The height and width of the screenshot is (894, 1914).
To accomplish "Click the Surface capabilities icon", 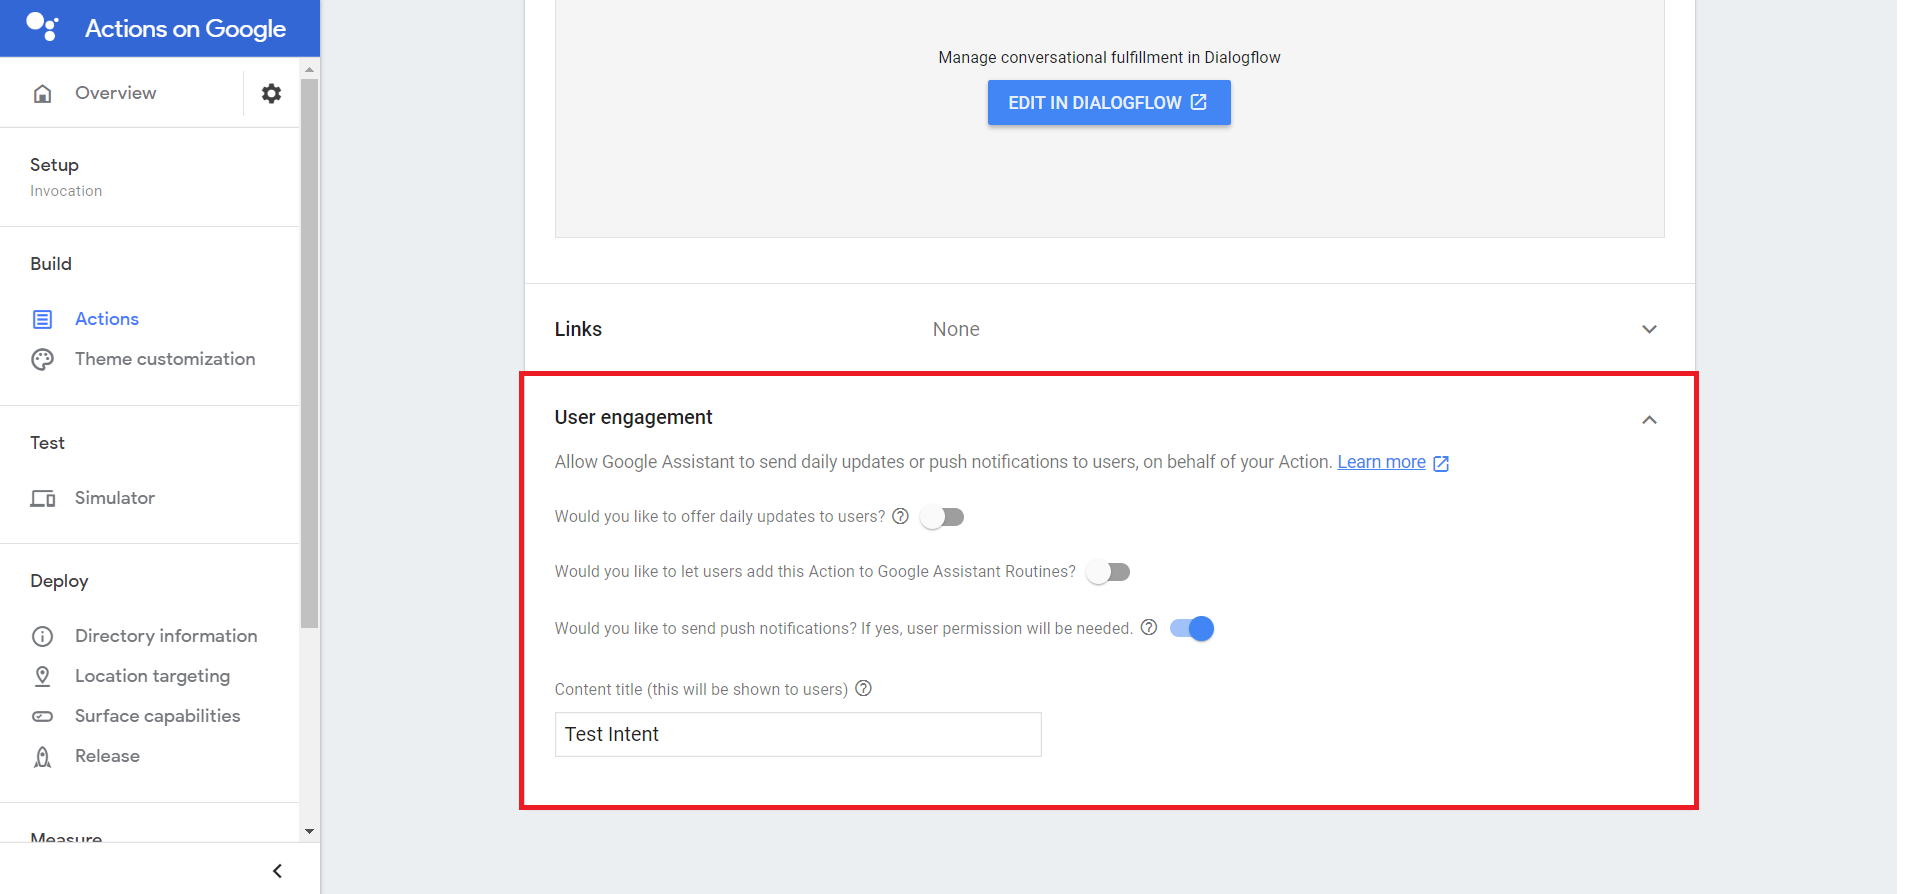I will tap(42, 716).
